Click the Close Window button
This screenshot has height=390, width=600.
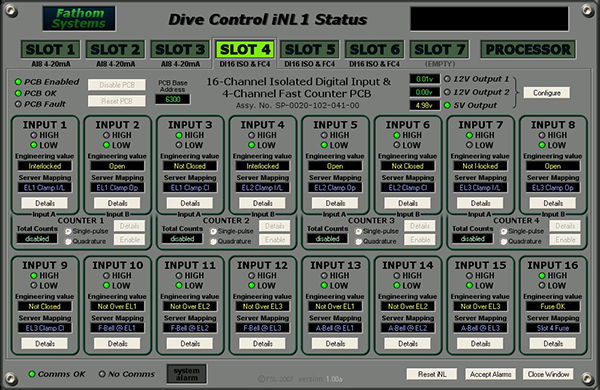click(548, 374)
